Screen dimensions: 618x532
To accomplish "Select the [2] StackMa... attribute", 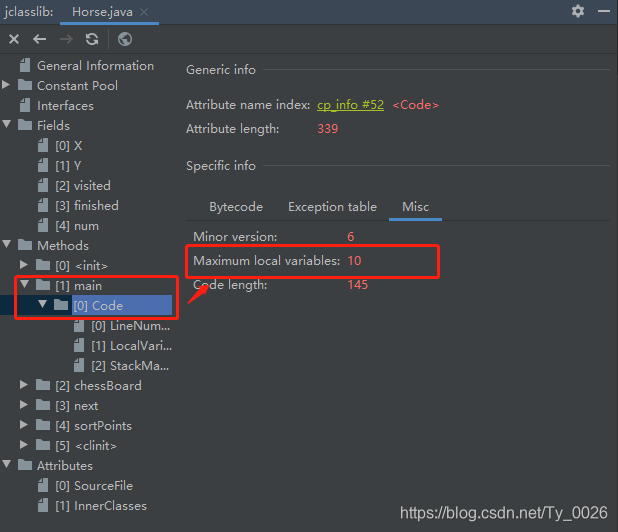I will pos(130,366).
